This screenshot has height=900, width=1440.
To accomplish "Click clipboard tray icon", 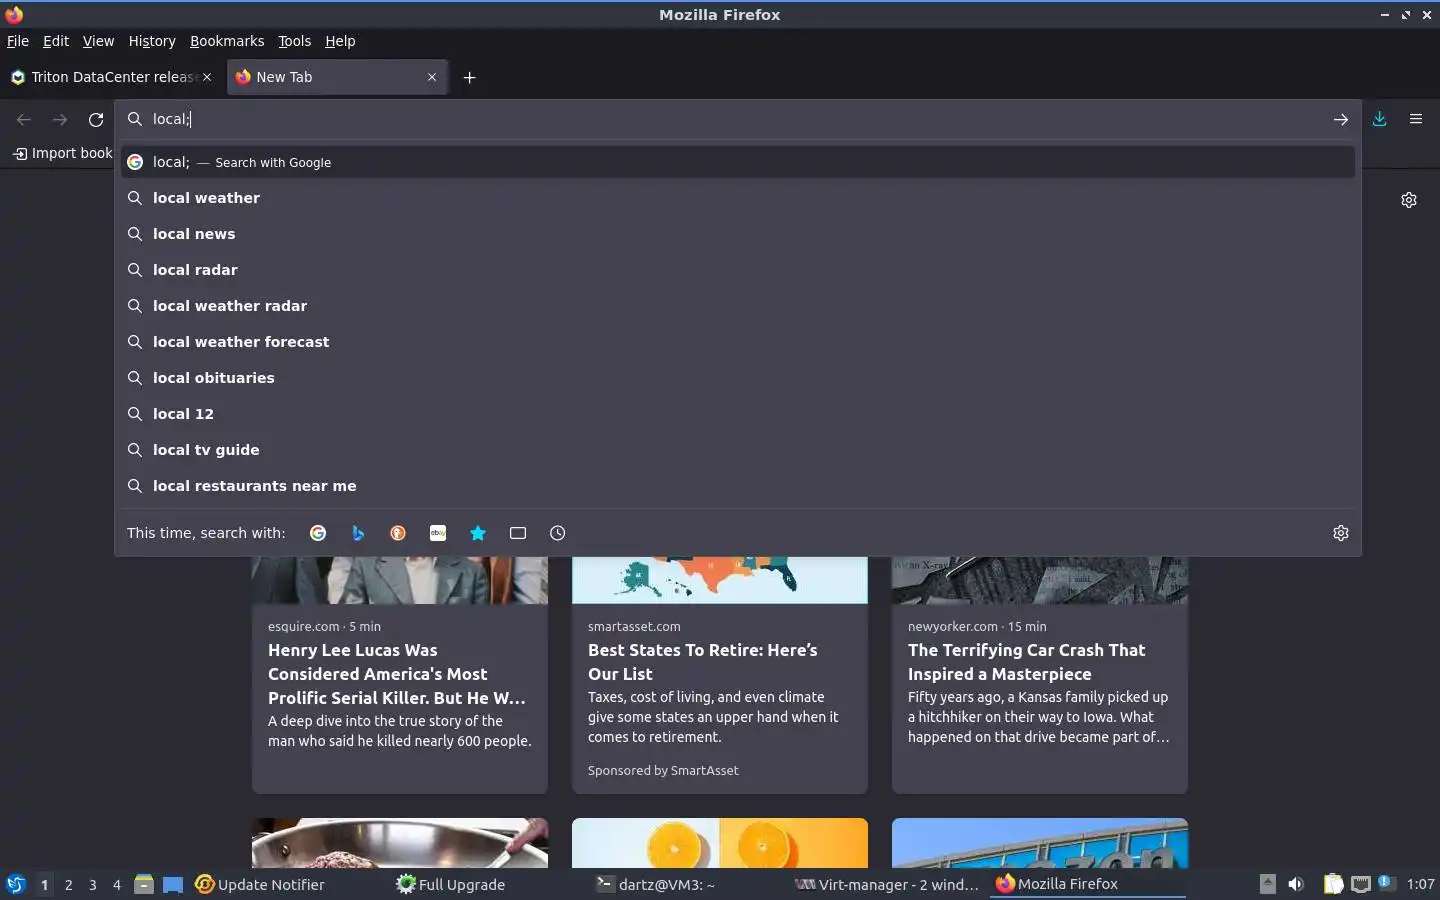I will point(1333,884).
